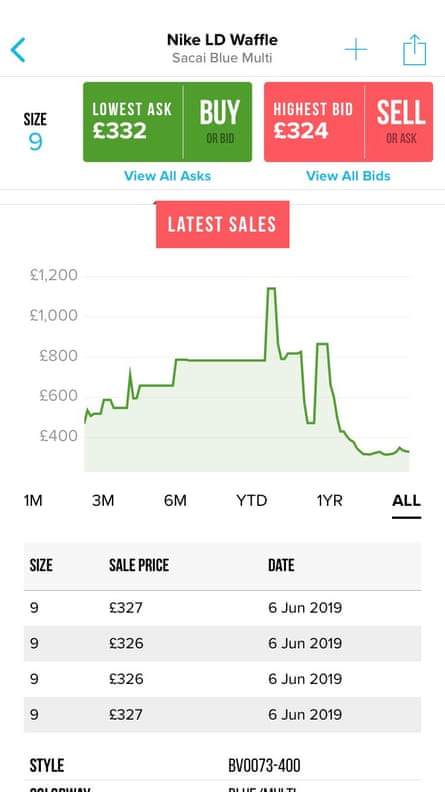
Task: Open View All Bids link
Action: click(348, 176)
